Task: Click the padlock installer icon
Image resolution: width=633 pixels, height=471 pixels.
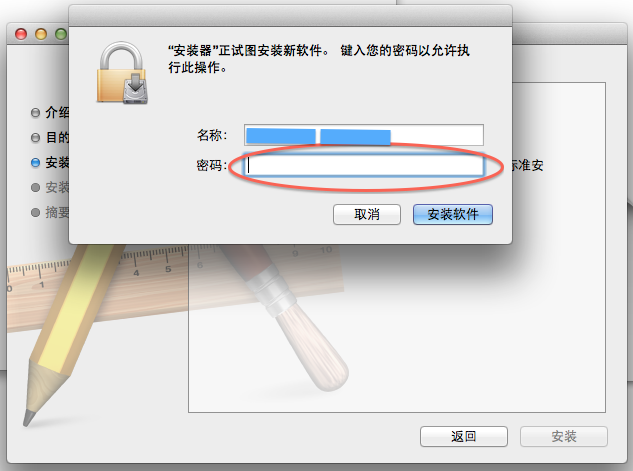Action: click(122, 73)
